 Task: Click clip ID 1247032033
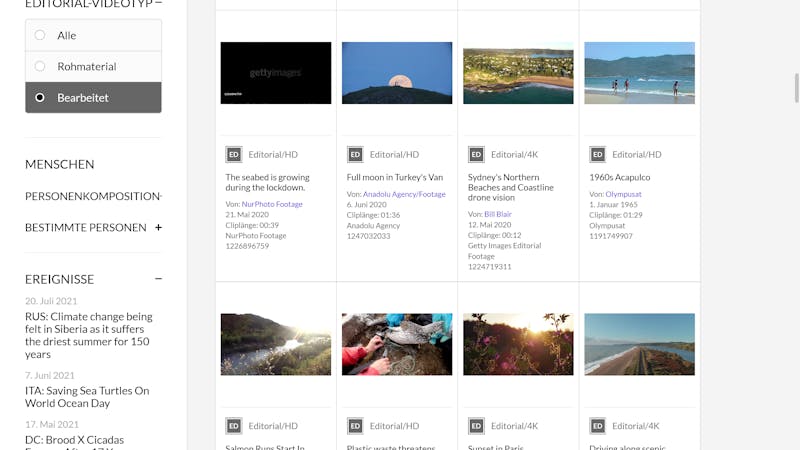pos(368,236)
